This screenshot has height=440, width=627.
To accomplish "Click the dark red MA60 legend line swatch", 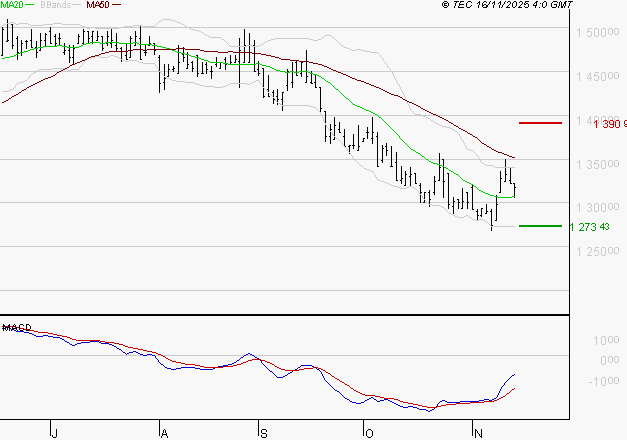I will click(116, 5).
